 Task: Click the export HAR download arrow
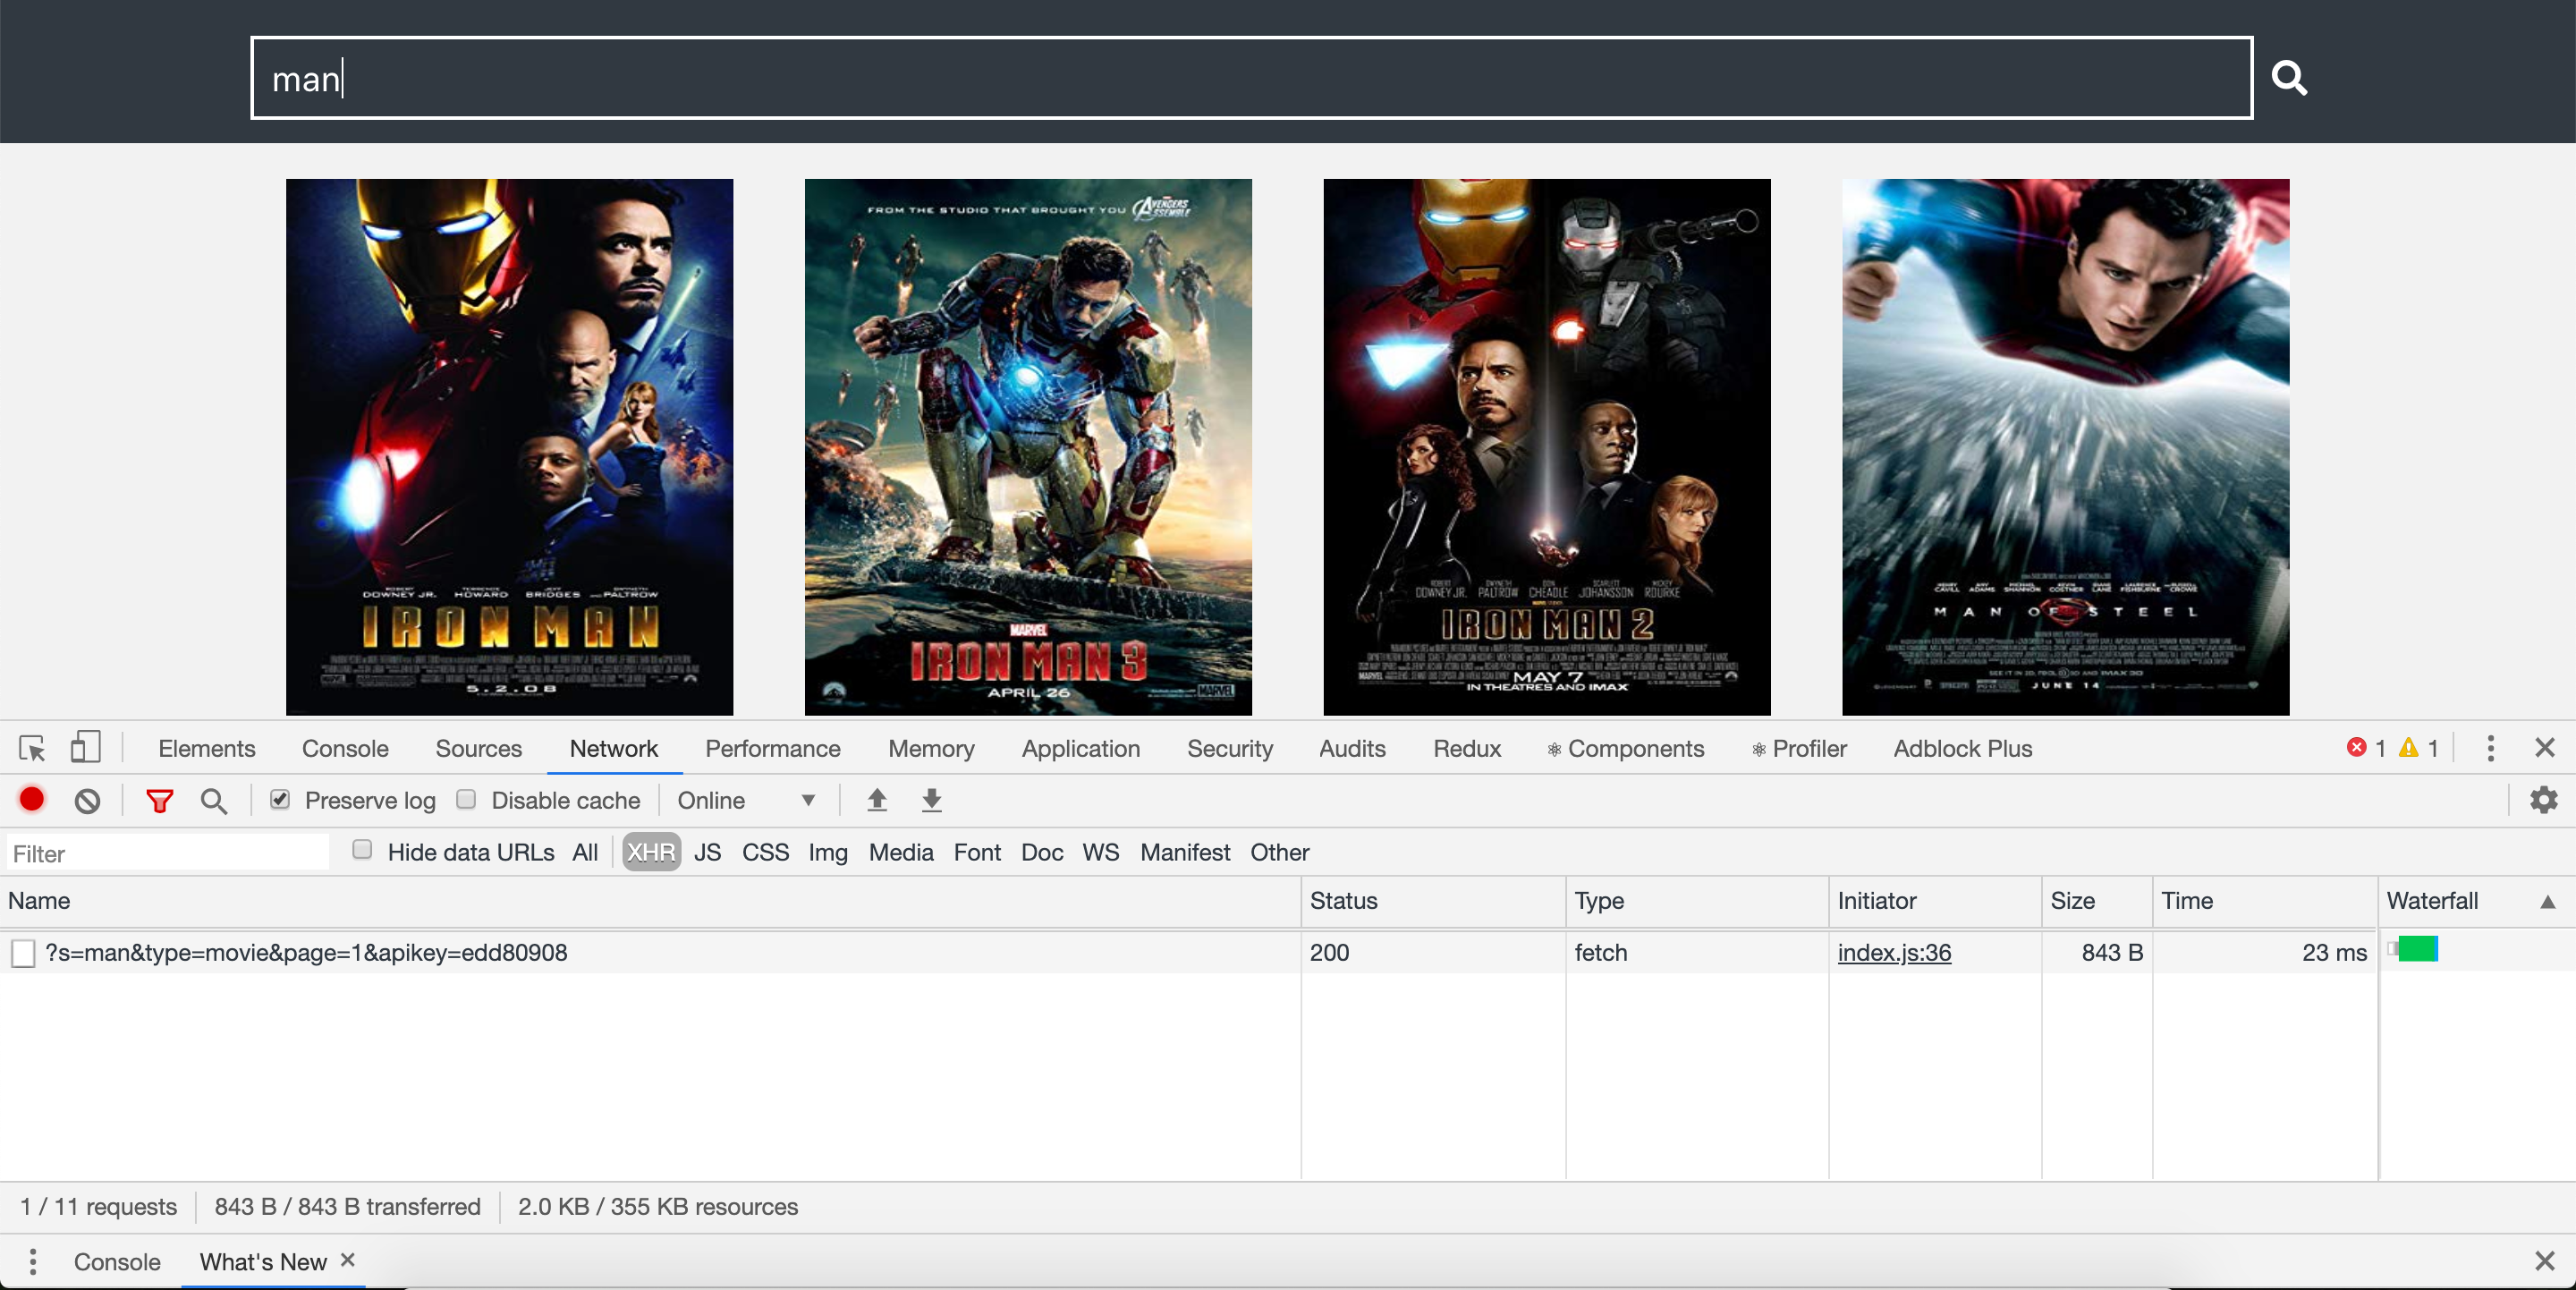(x=931, y=800)
